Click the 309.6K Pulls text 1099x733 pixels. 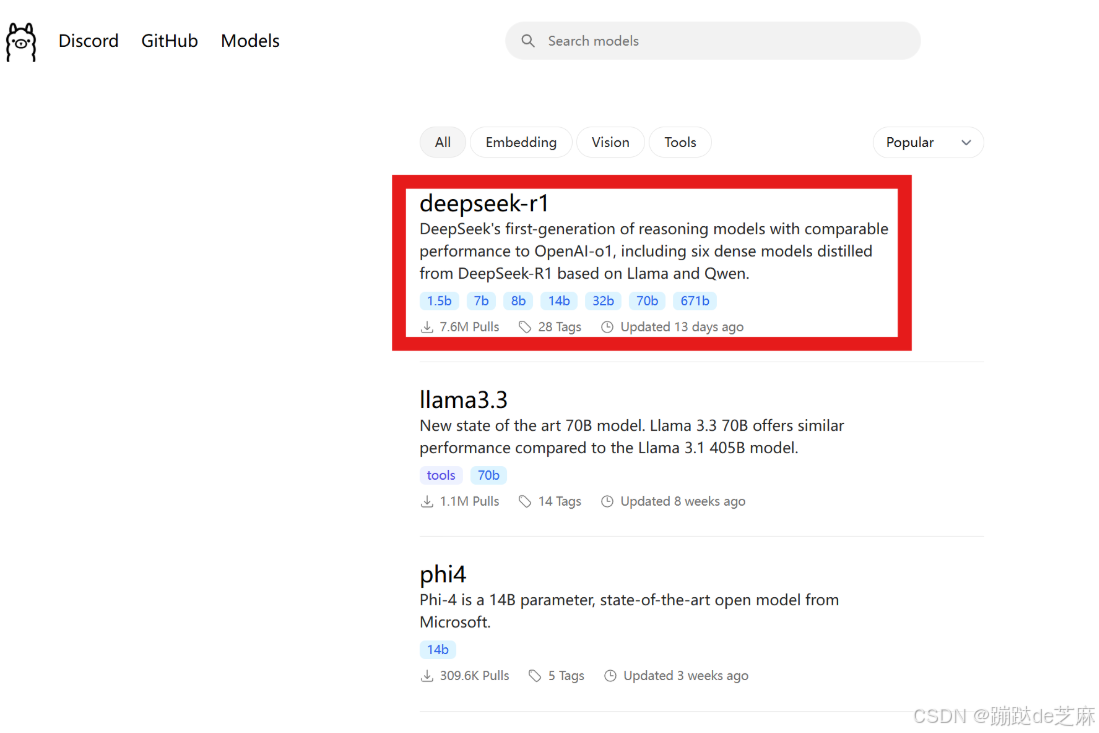[x=475, y=676]
